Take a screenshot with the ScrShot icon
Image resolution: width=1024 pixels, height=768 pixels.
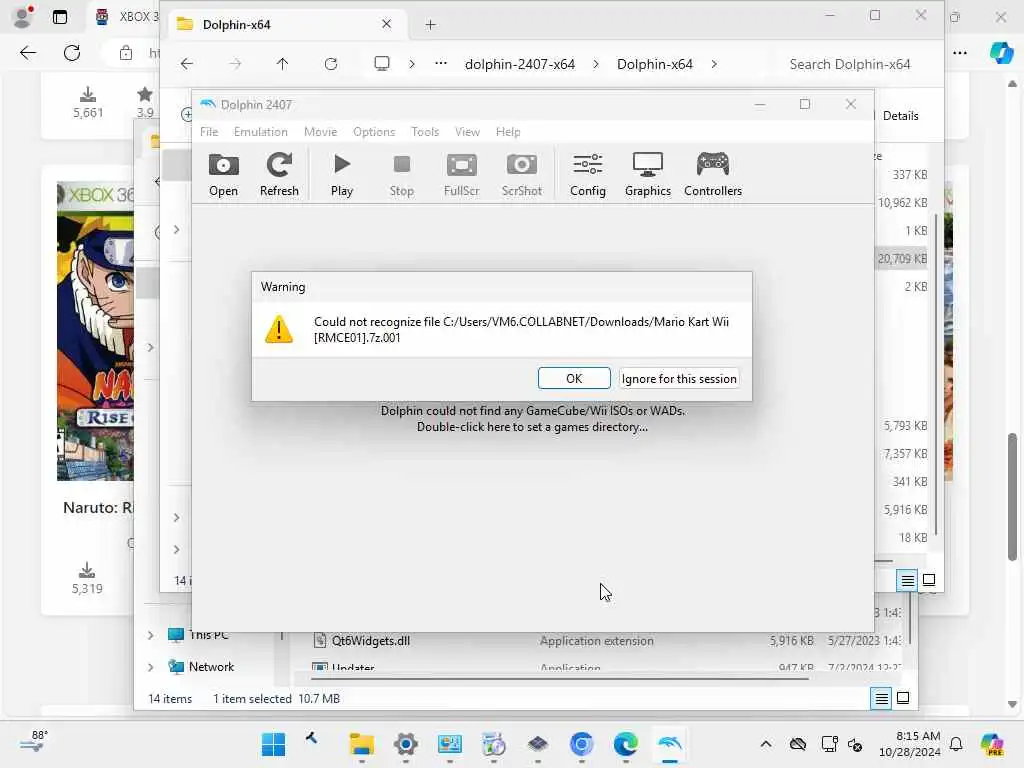(521, 174)
